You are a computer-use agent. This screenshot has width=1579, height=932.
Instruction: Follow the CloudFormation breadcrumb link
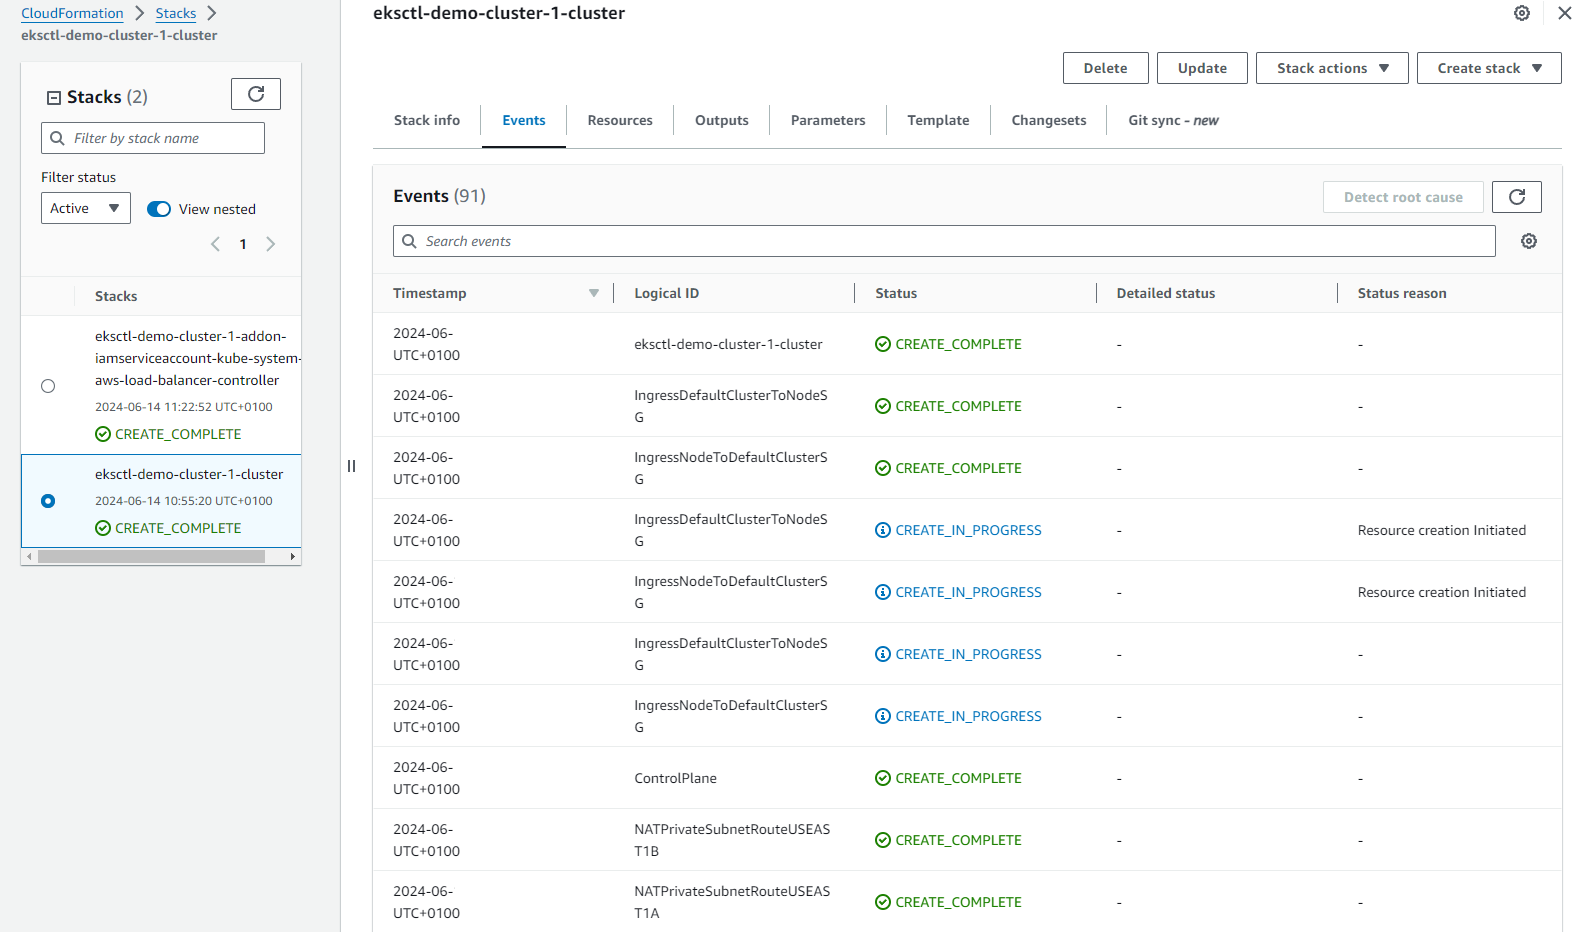tap(72, 13)
